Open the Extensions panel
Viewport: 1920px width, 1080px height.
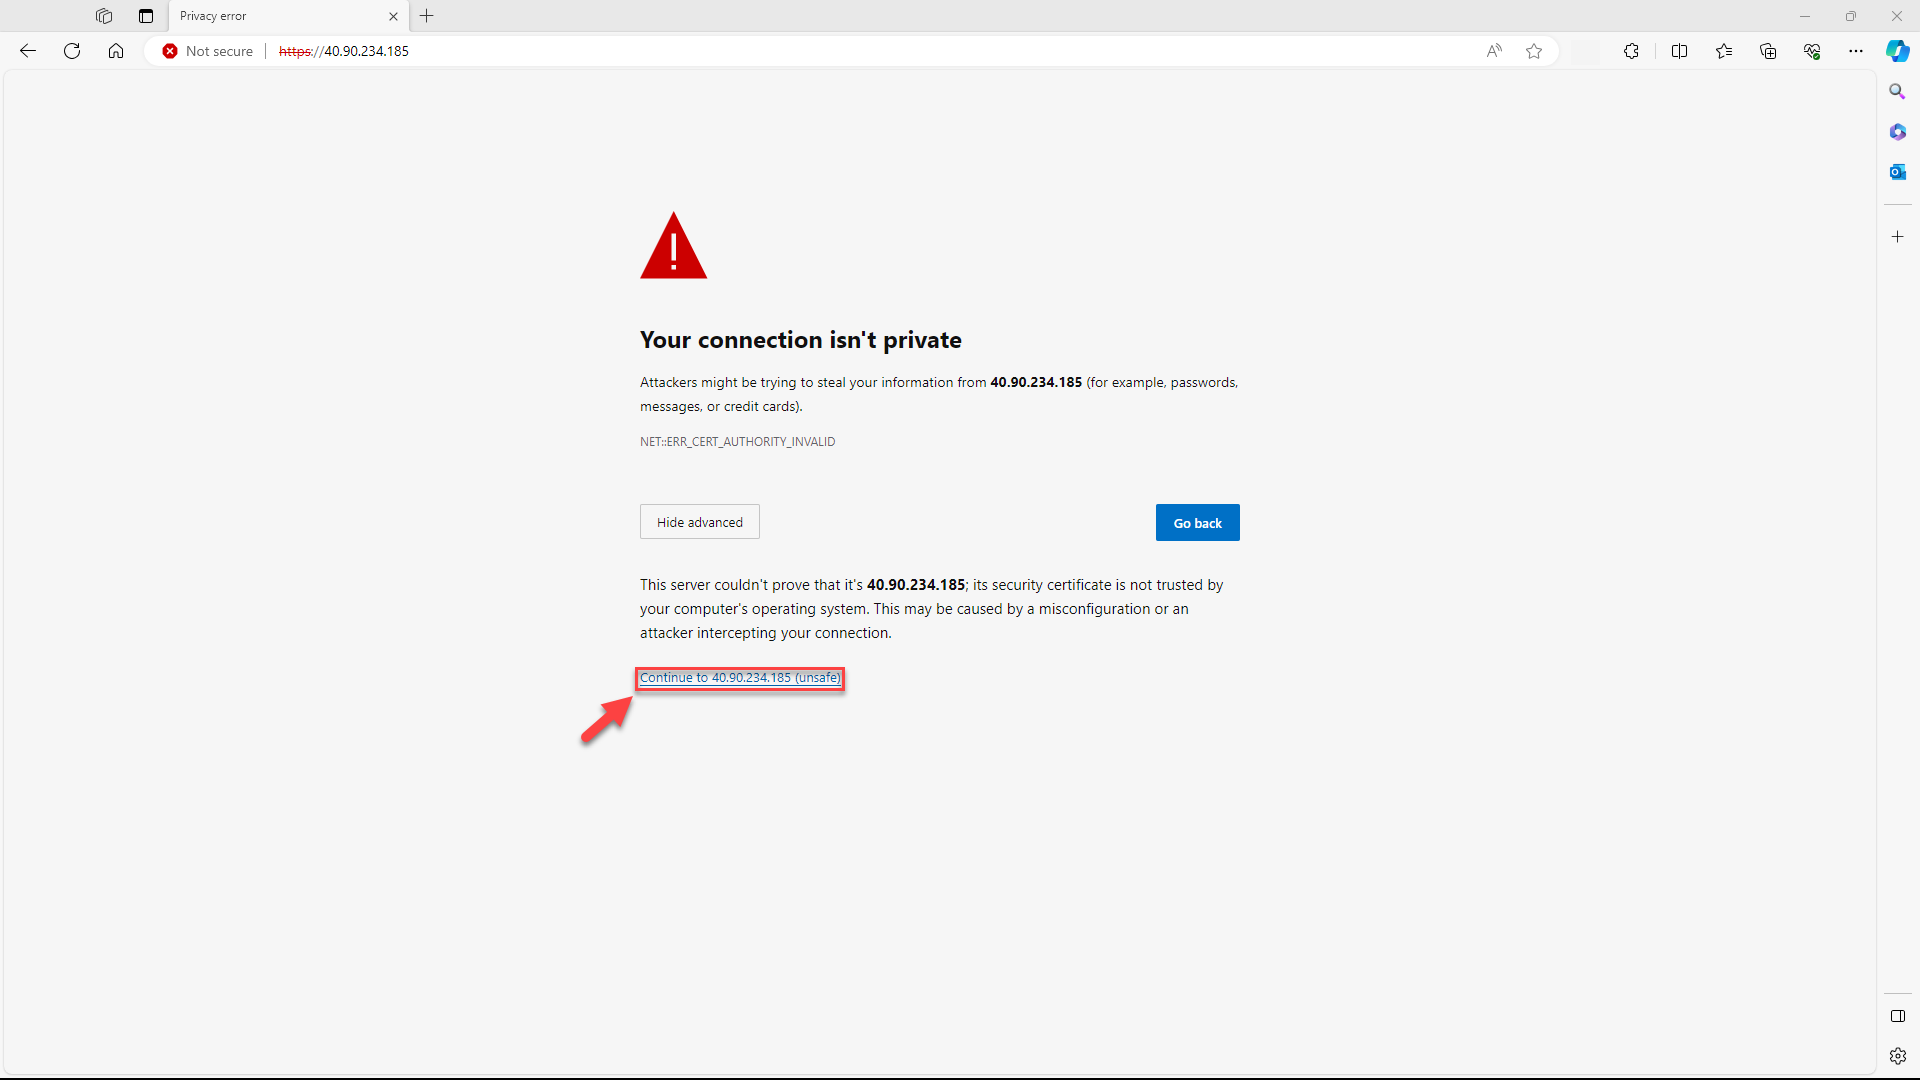pos(1632,51)
